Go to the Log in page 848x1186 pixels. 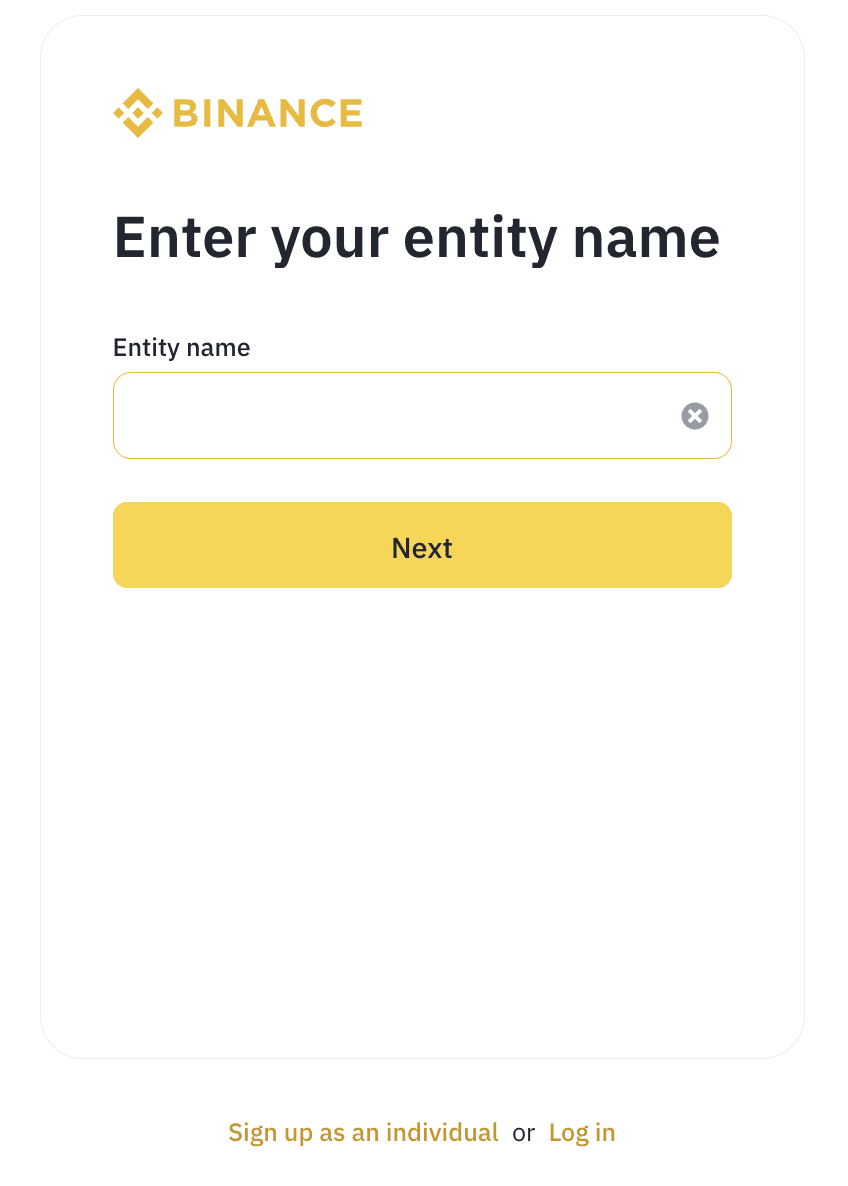coord(582,1132)
